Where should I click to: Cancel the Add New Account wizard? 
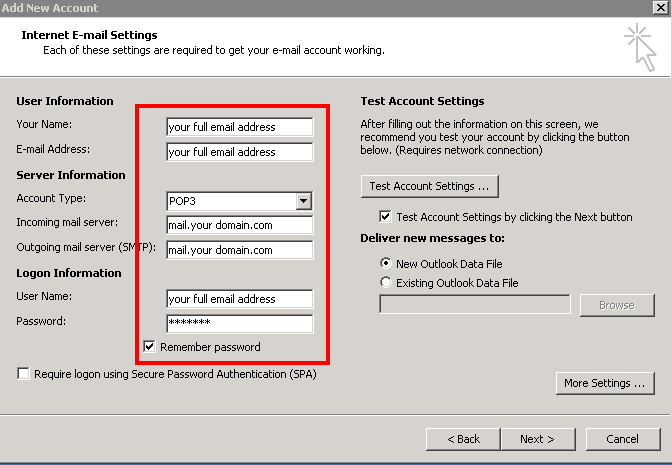(x=623, y=439)
